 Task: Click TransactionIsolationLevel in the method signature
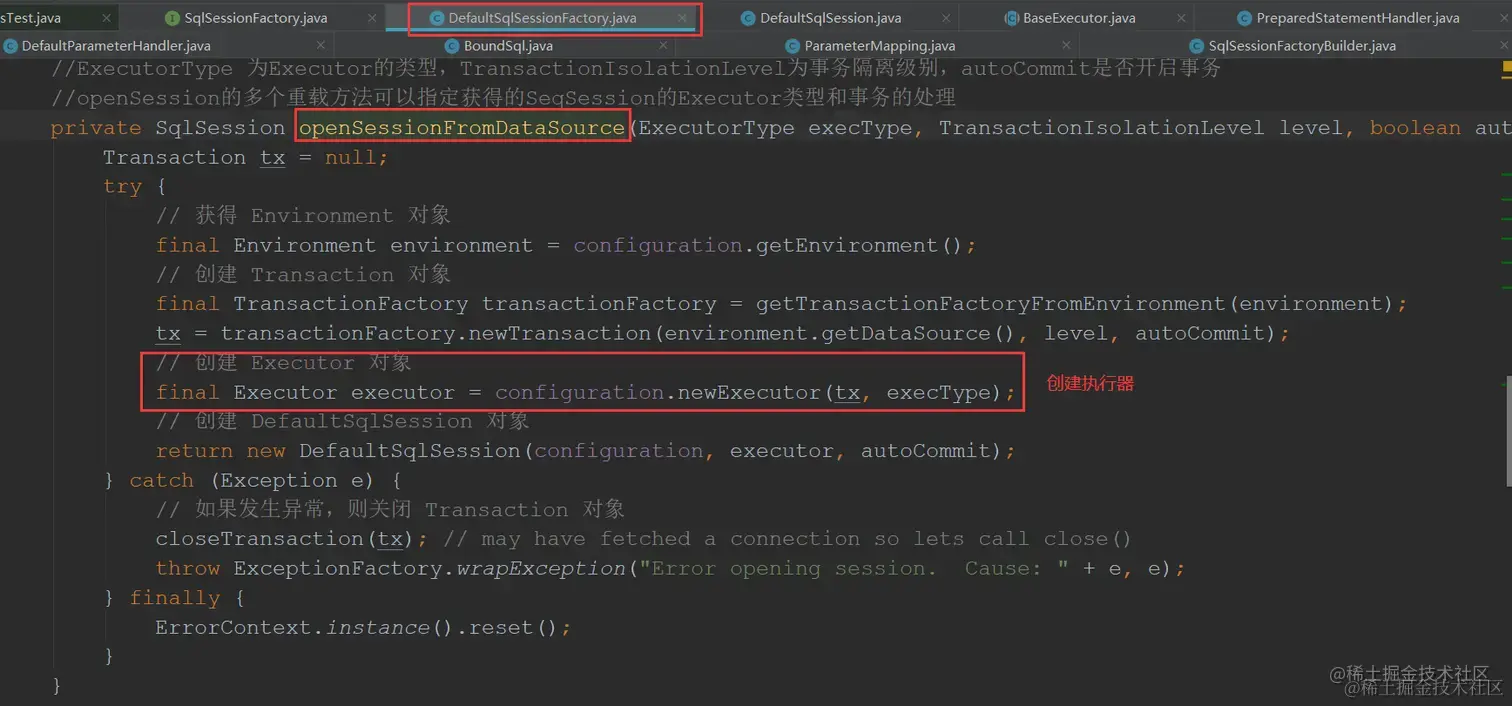1101,128
